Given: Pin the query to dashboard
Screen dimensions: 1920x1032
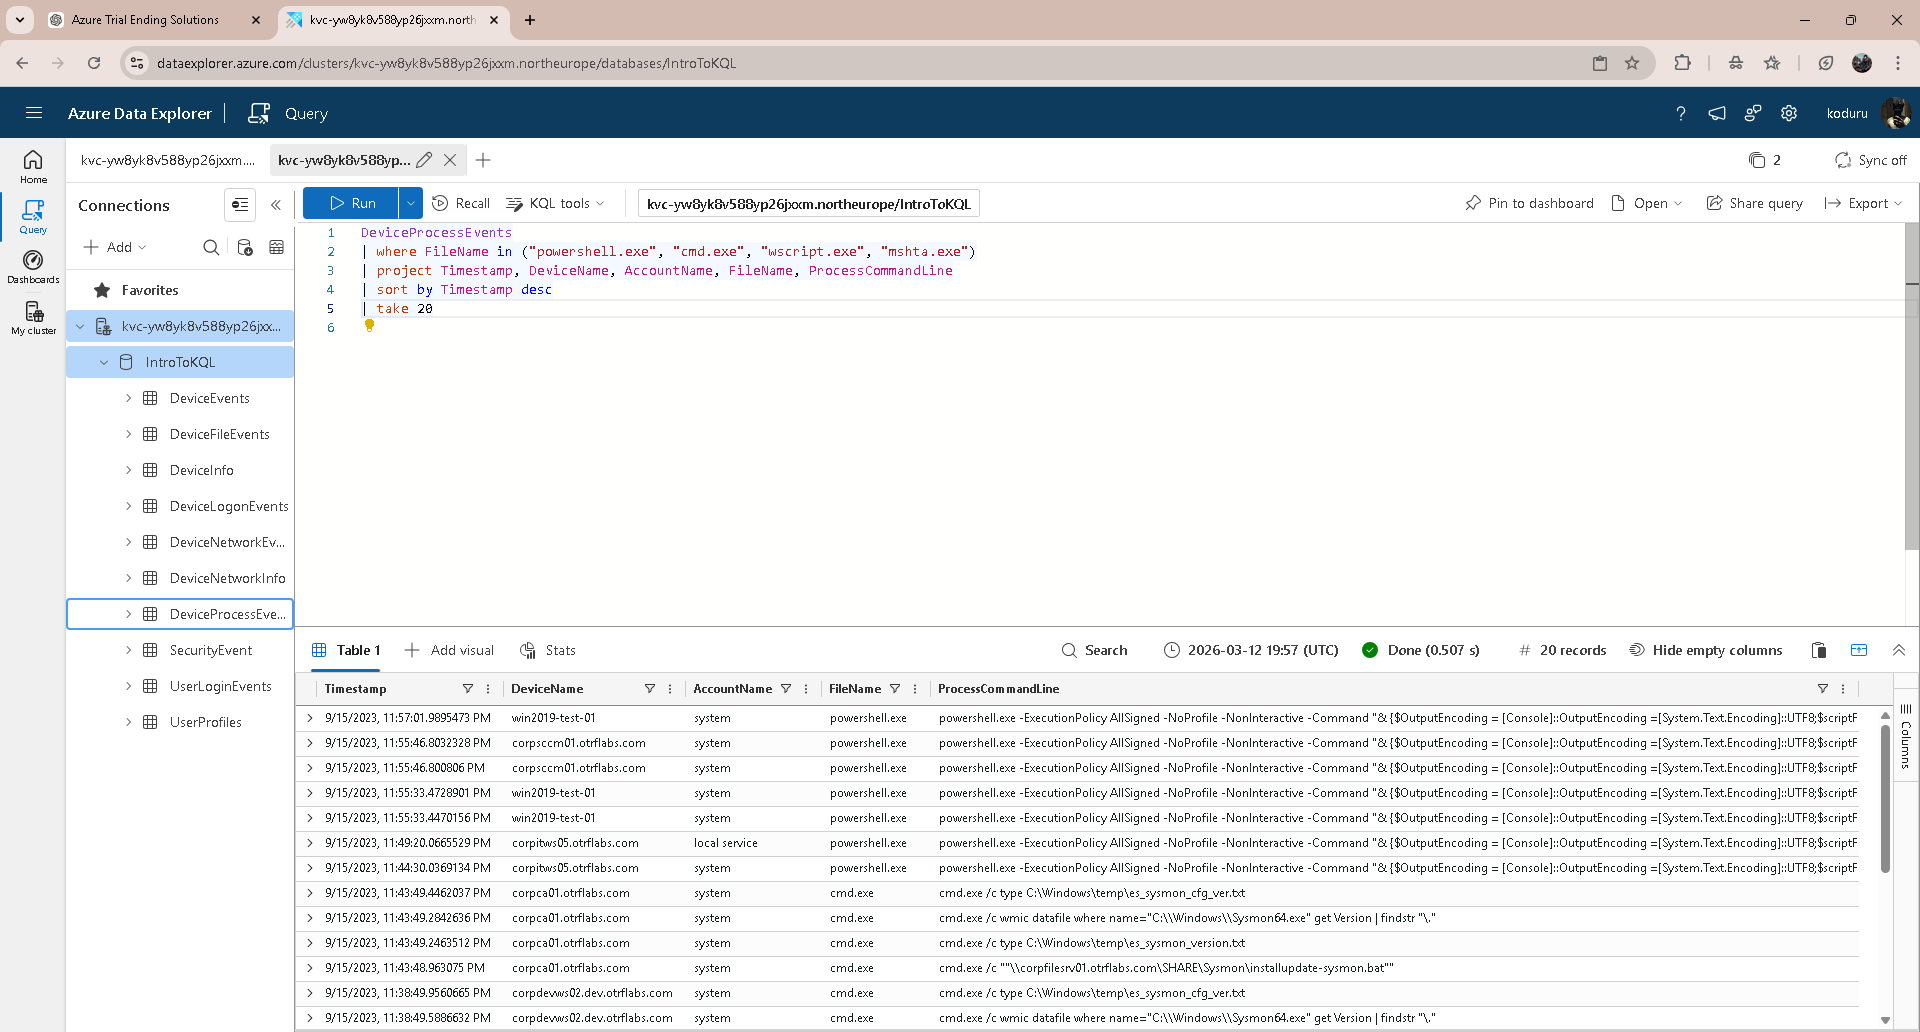Looking at the screenshot, I should point(1529,203).
